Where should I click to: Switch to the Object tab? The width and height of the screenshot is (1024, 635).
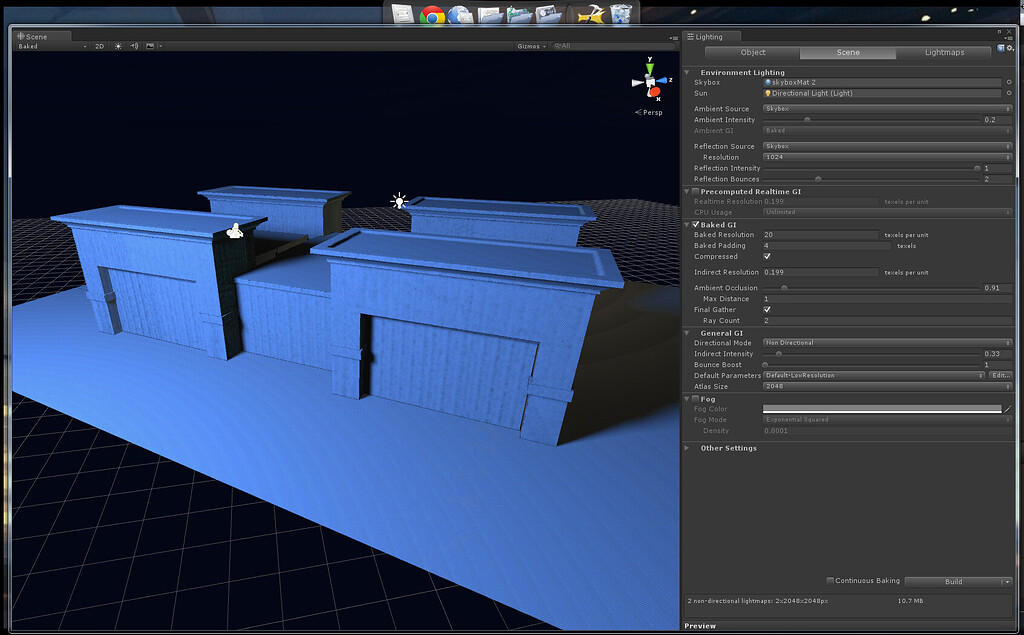[752, 52]
